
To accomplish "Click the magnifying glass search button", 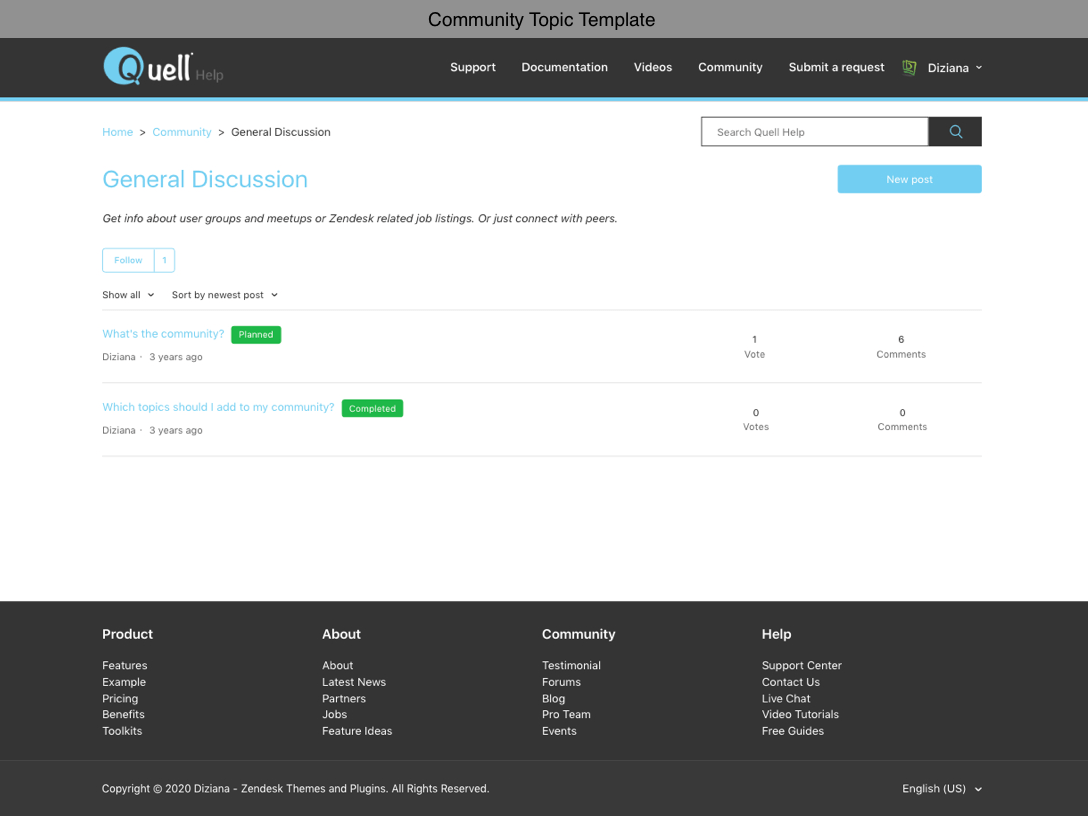I will pos(955,132).
